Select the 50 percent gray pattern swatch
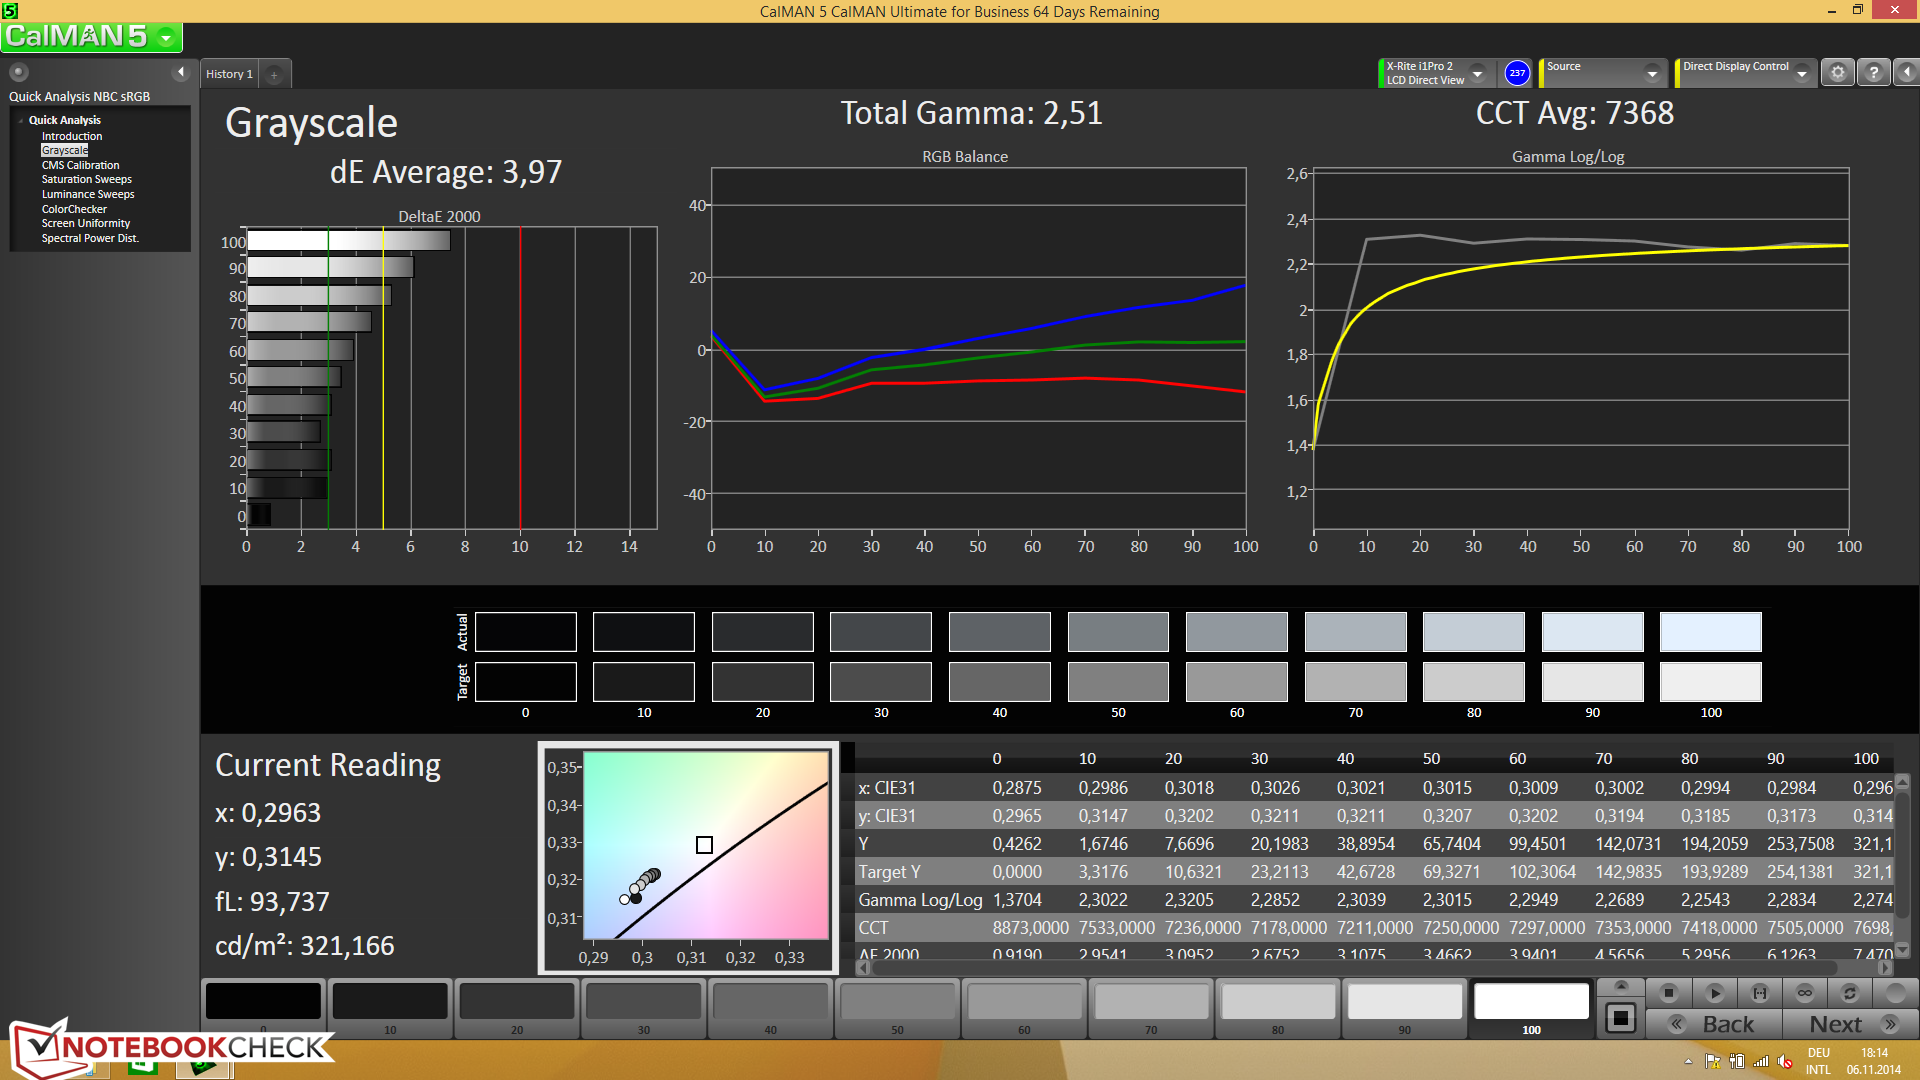The width and height of the screenshot is (1920, 1080). (x=897, y=1002)
